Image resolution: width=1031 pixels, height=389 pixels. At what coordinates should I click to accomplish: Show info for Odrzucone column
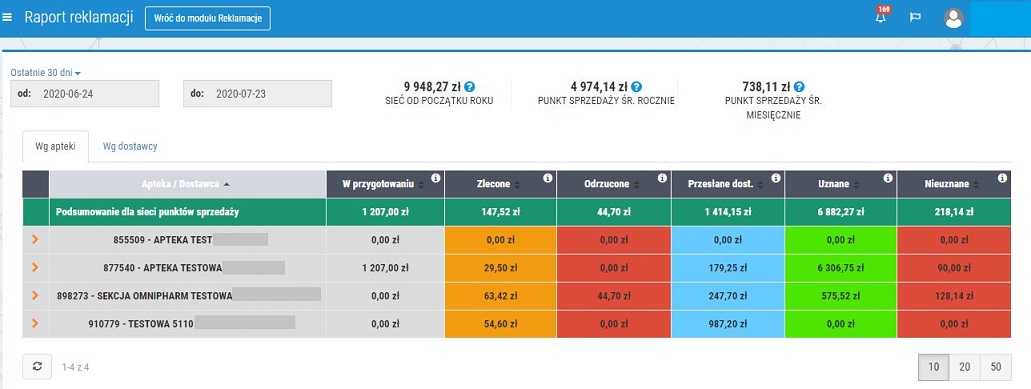(662, 178)
